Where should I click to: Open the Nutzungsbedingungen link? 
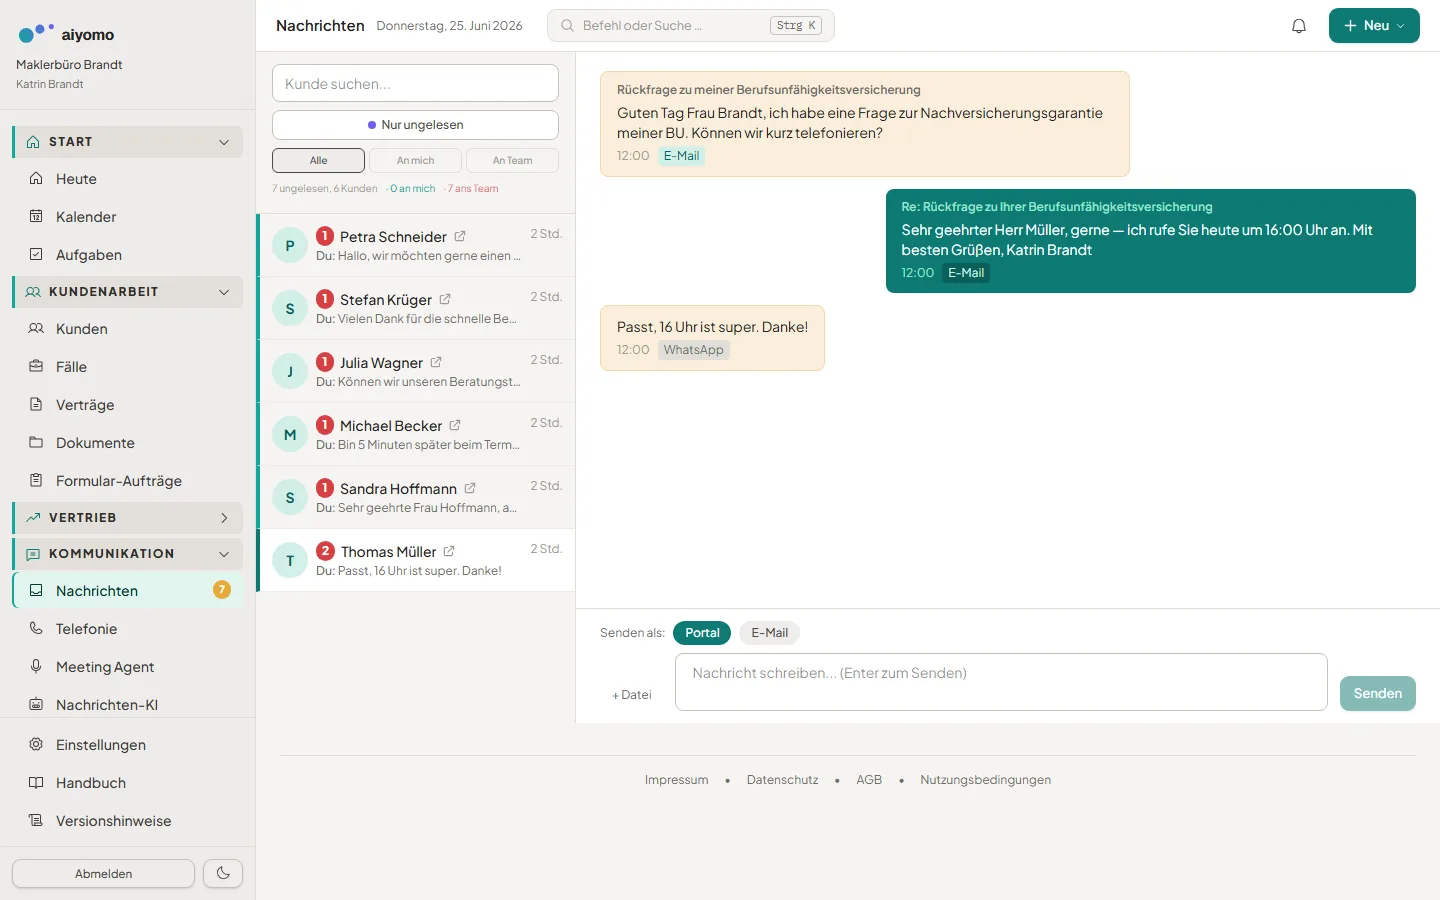[985, 780]
